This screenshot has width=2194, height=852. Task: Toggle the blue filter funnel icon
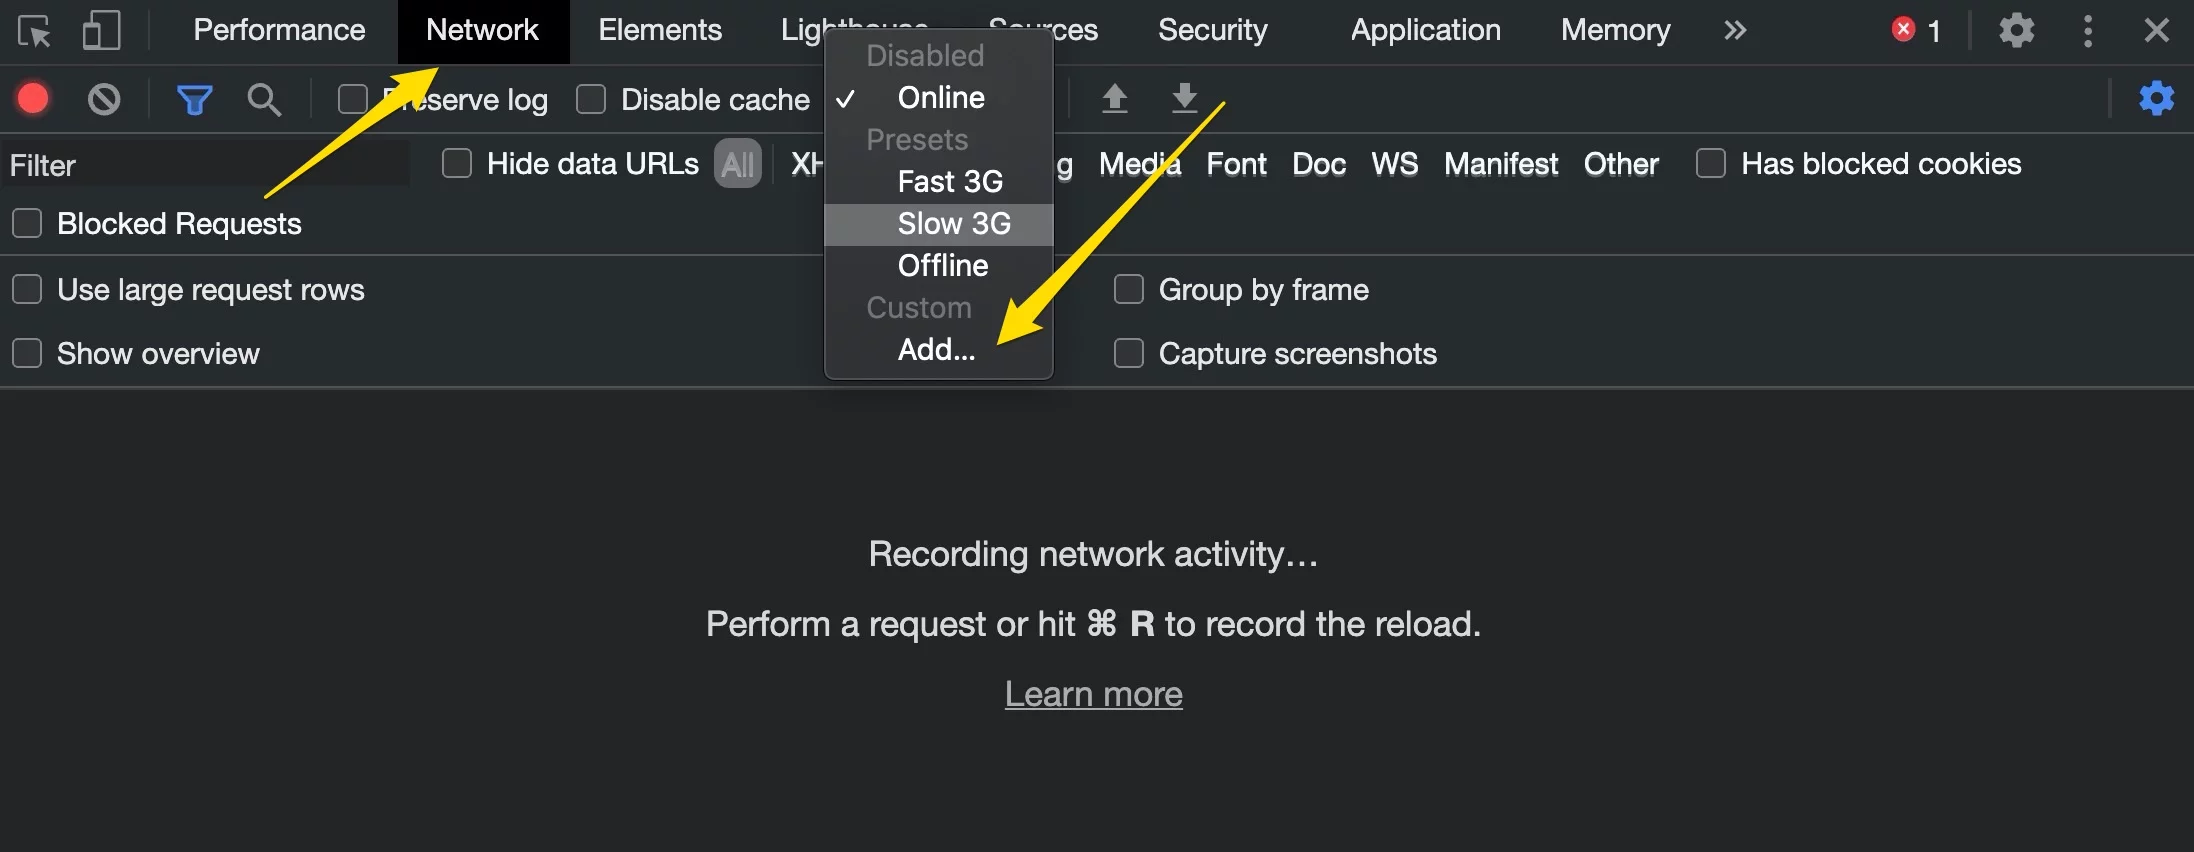pyautogui.click(x=194, y=99)
